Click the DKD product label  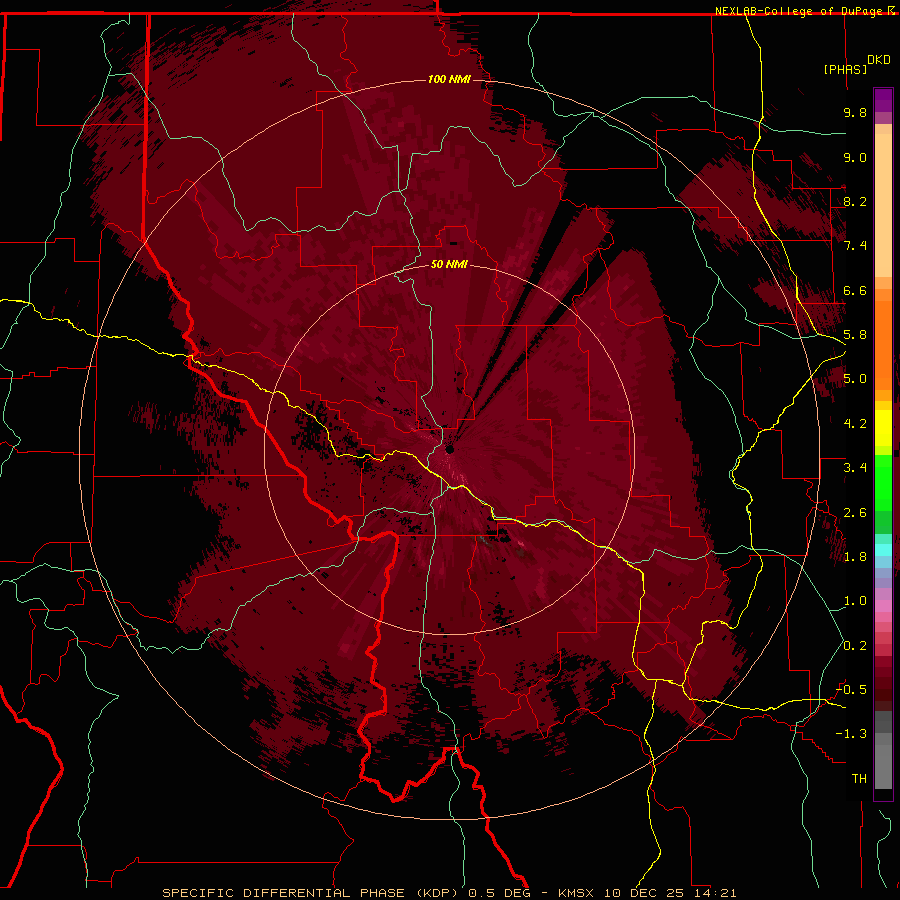(878, 60)
